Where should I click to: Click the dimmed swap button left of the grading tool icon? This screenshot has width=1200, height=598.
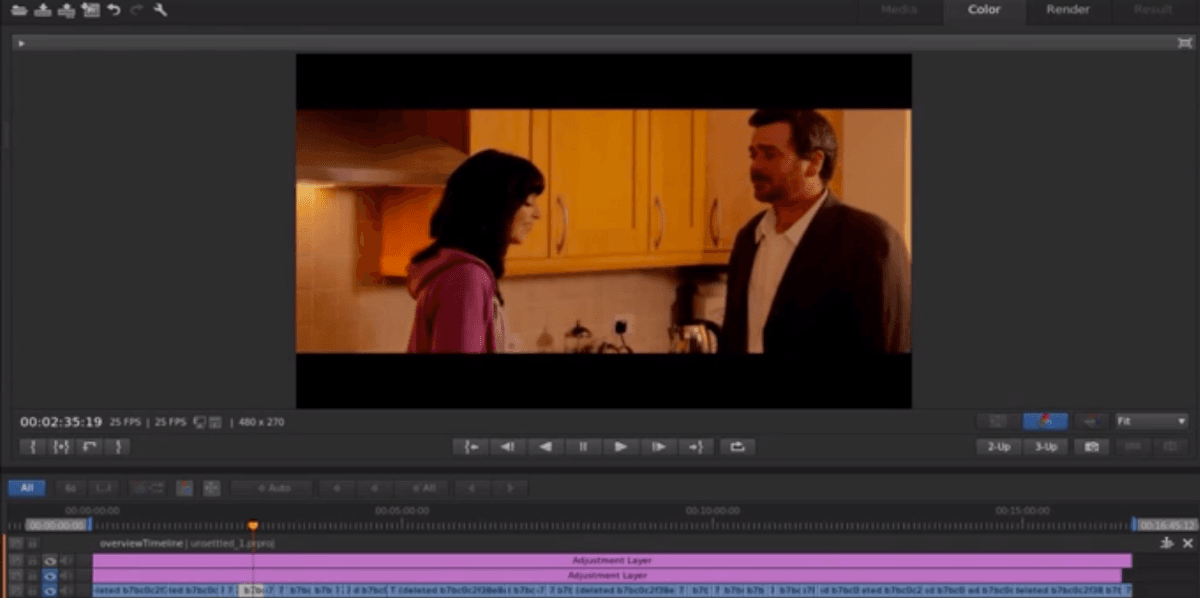pyautogui.click(x=147, y=488)
